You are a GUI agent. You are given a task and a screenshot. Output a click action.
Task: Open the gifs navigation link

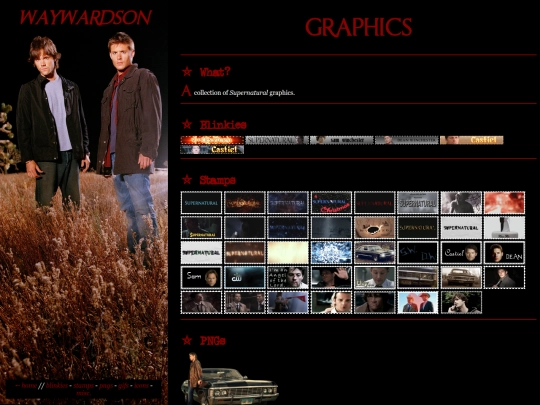tap(123, 386)
